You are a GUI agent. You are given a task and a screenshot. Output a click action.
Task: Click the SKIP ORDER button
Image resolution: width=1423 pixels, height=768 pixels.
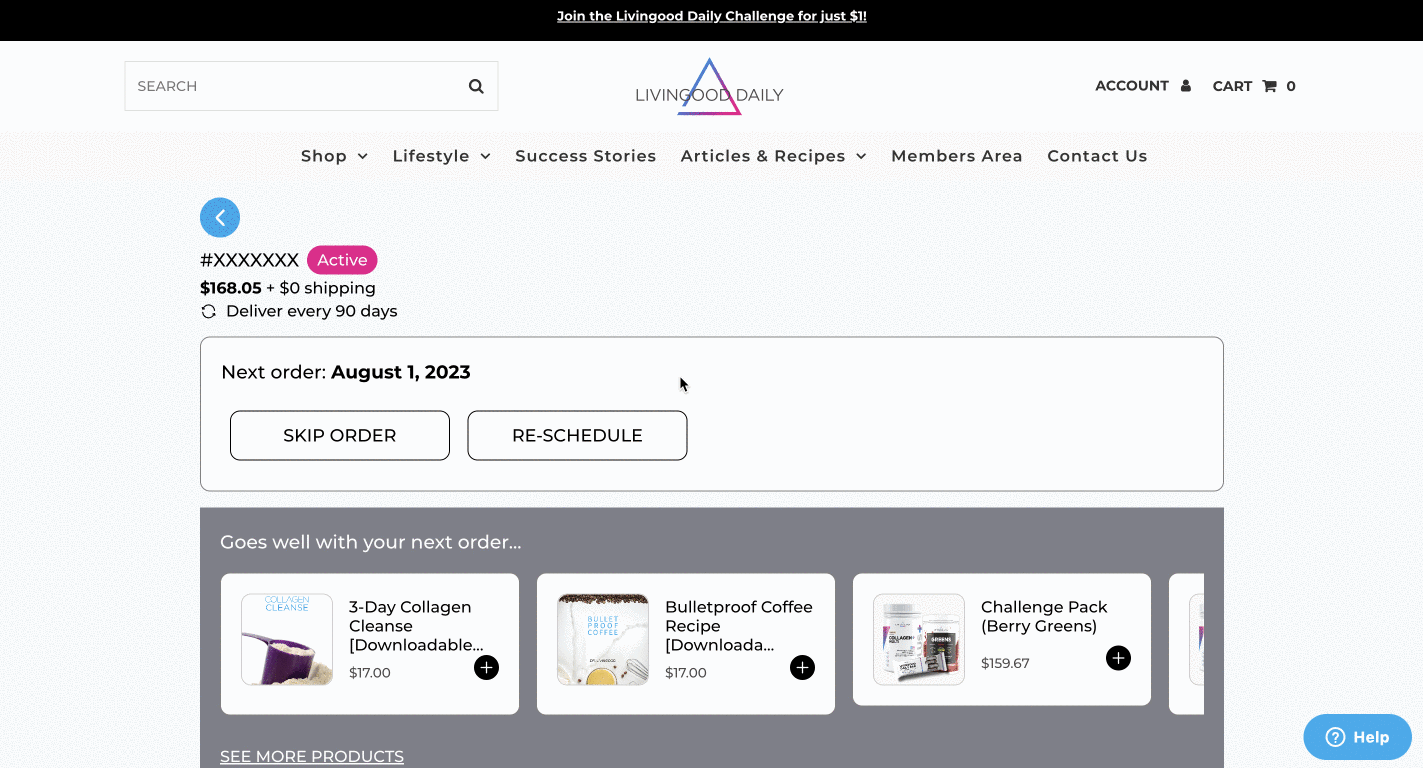[340, 436]
